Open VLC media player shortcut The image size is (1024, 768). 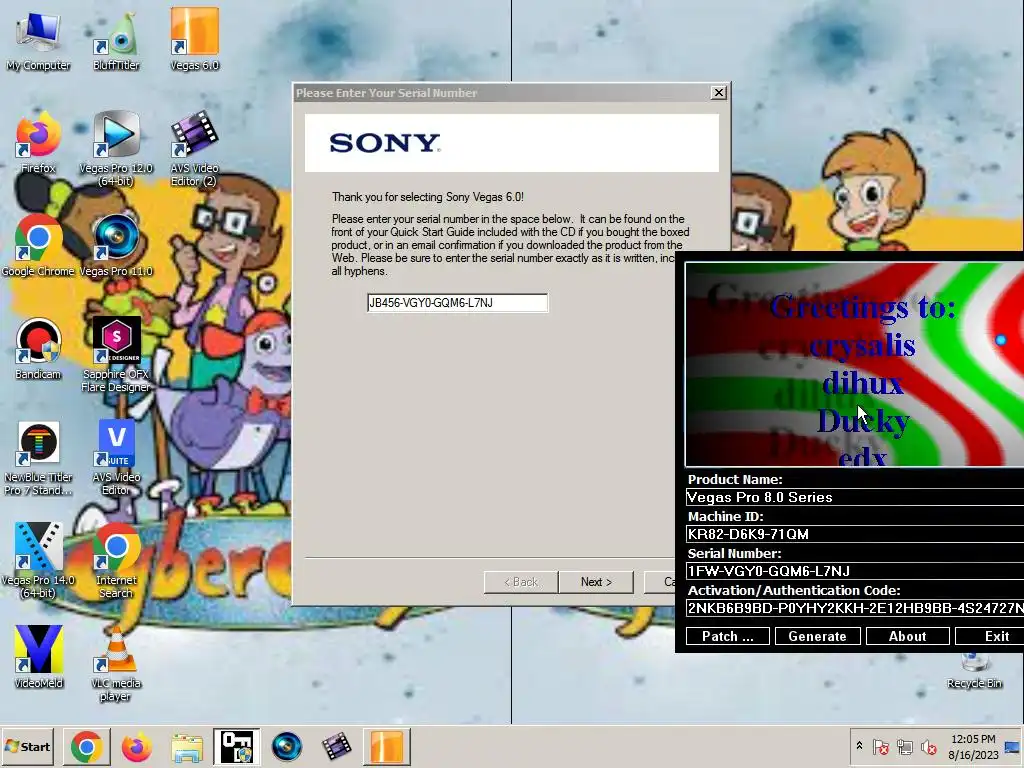click(116, 664)
